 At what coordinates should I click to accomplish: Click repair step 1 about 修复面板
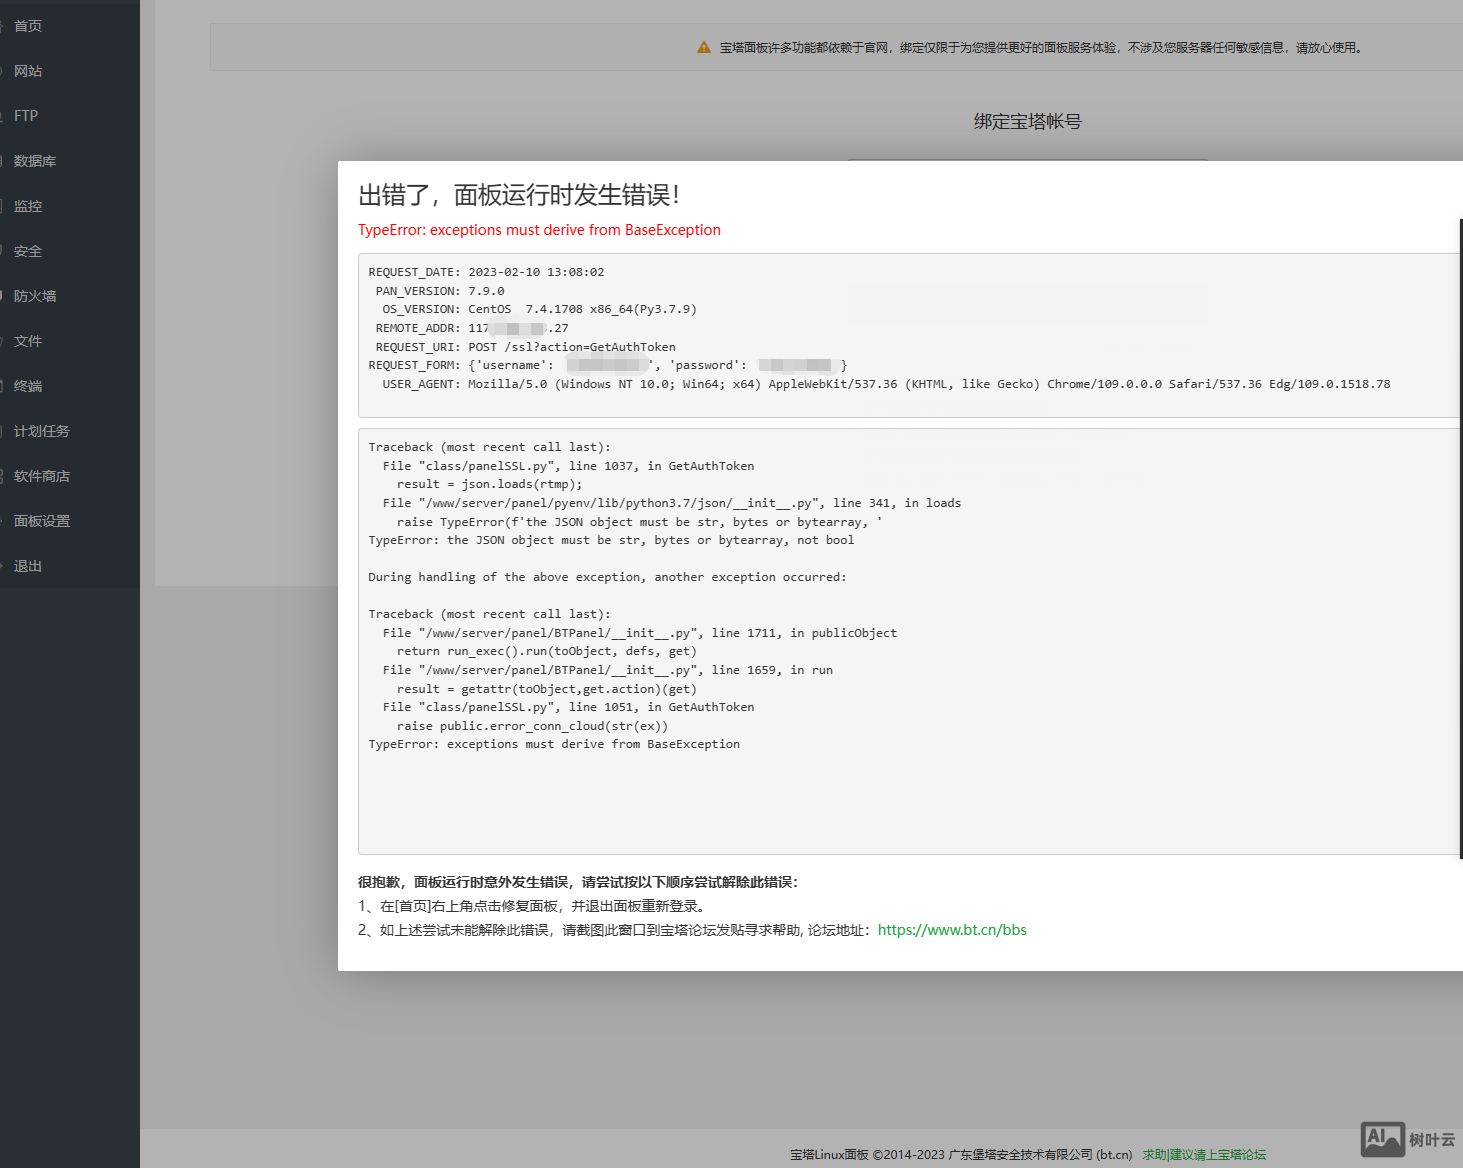[534, 906]
